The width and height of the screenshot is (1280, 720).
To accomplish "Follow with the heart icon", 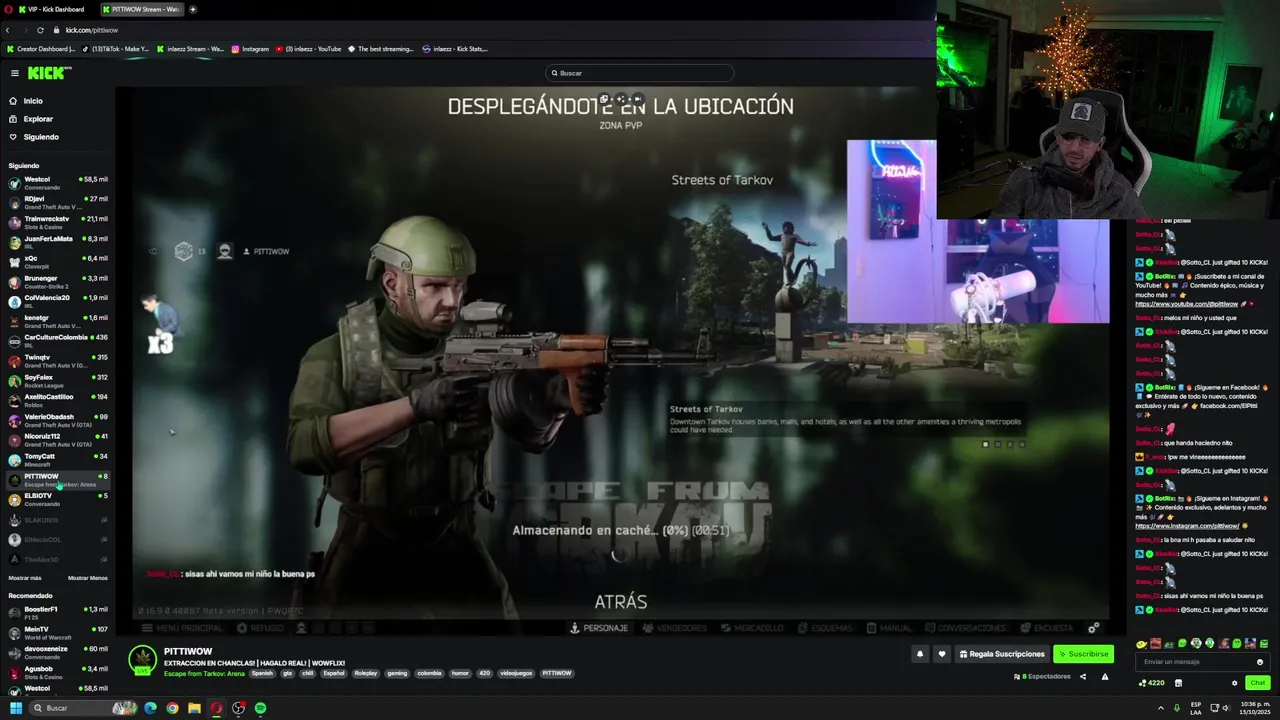I will pyautogui.click(x=941, y=654).
